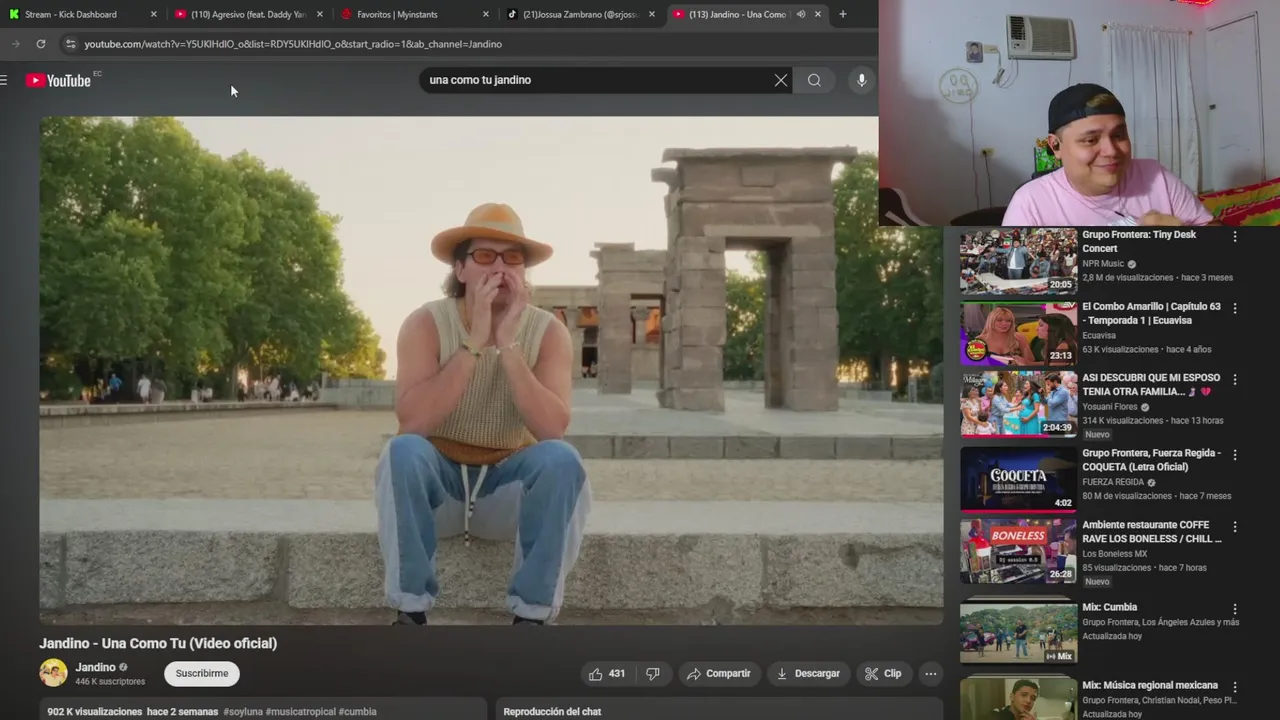The height and width of the screenshot is (720, 1280).
Task: Open the Yosuani Flores channel name
Action: coord(1109,407)
